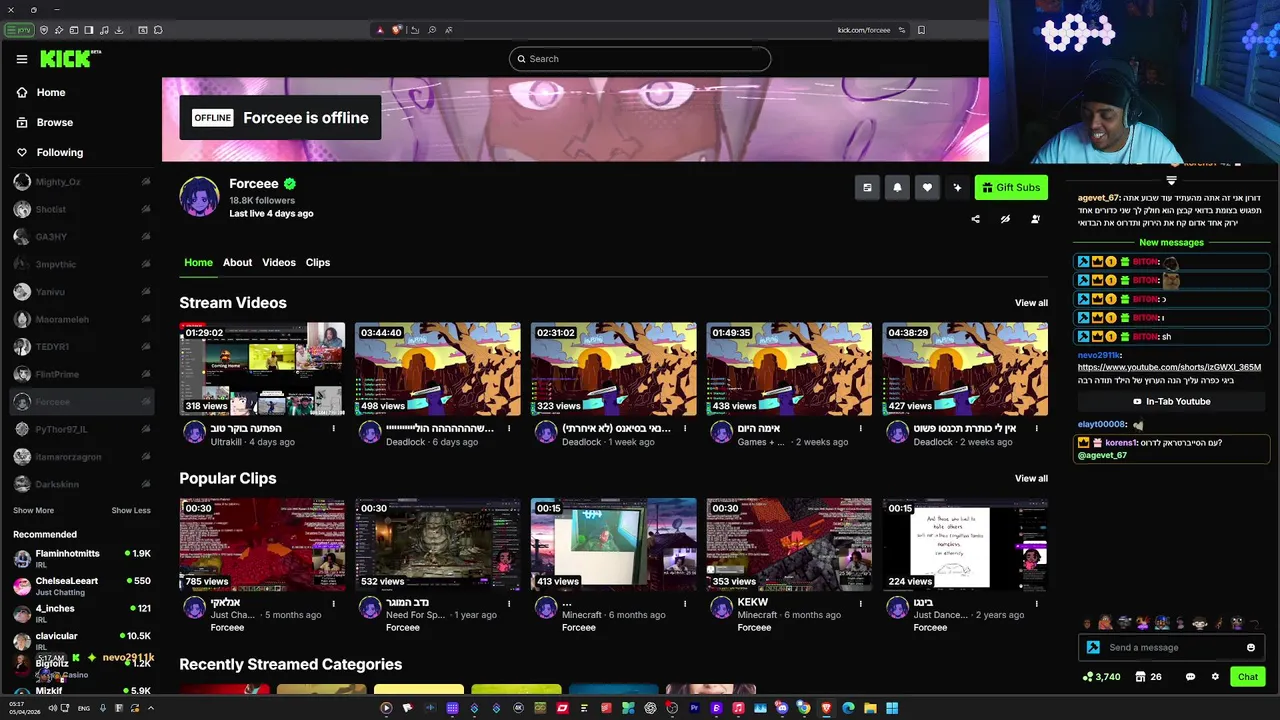Viewport: 1280px width, 720px height.
Task: Open options menu for Ultrakill video
Action: (333, 428)
